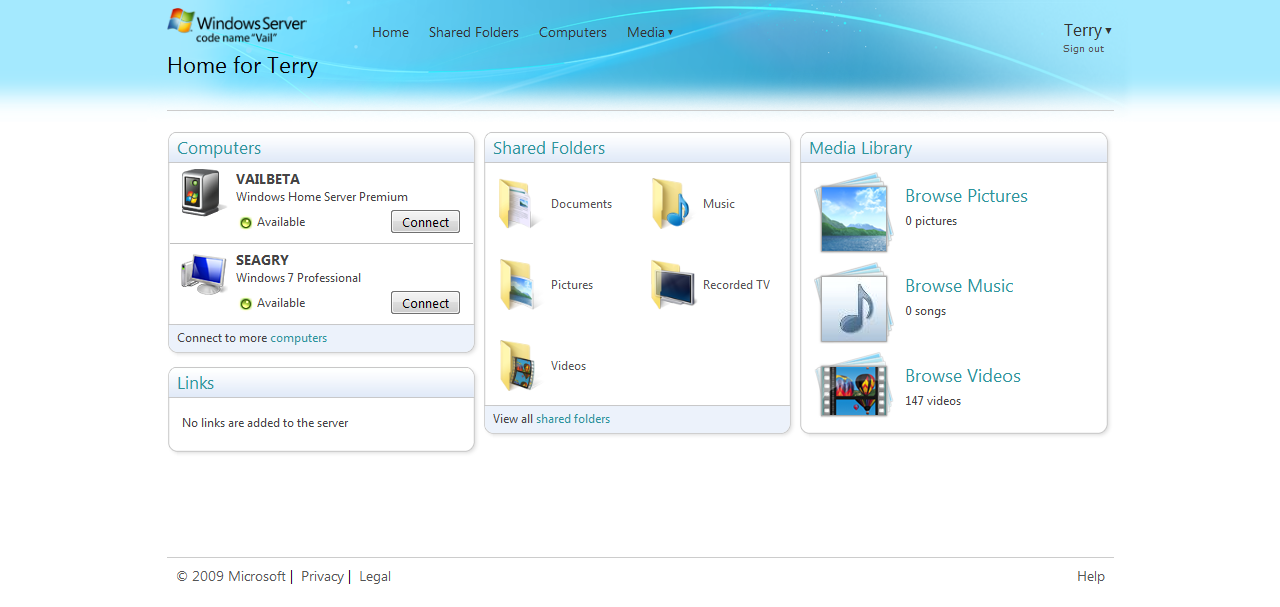Viewport: 1280px width, 607px height.
Task: Open the Documents shared folder icon
Action: click(x=515, y=203)
